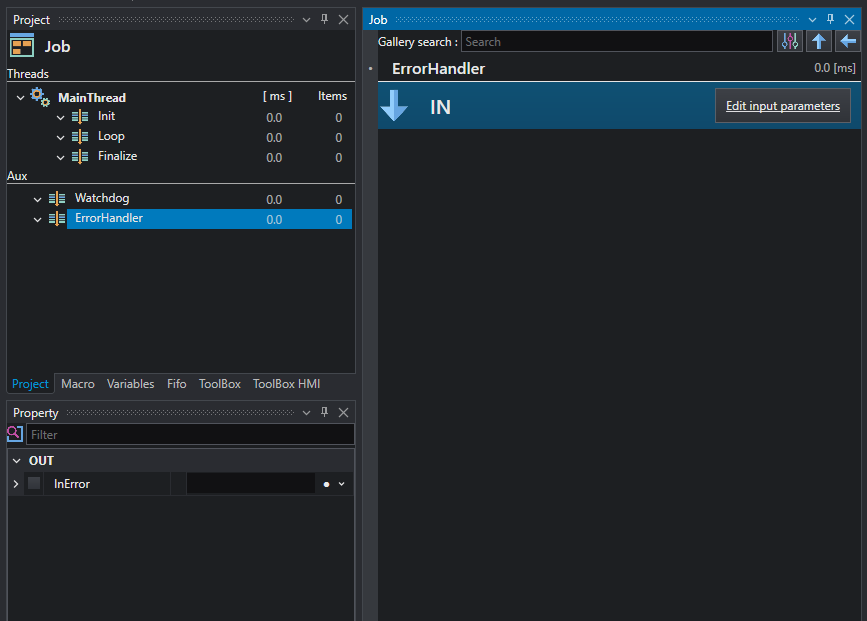
Task: Switch to the Macro tab
Action: (x=78, y=384)
